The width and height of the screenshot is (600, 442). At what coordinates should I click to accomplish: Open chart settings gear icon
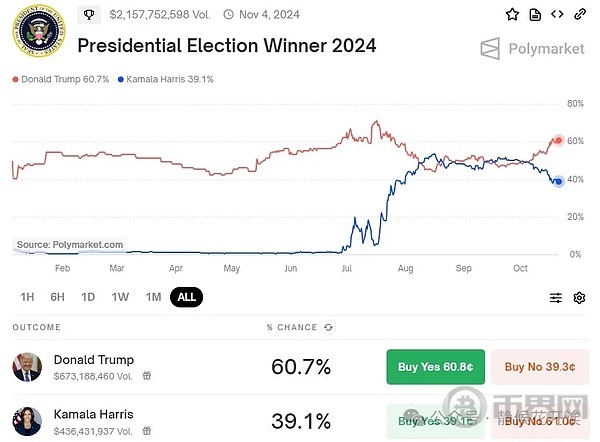coord(579,297)
